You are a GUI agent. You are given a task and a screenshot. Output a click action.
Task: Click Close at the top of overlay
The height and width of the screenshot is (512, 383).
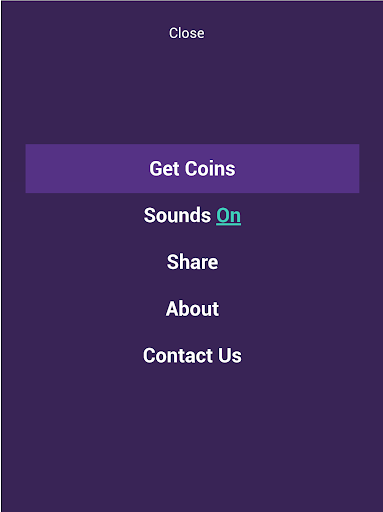click(x=186, y=33)
